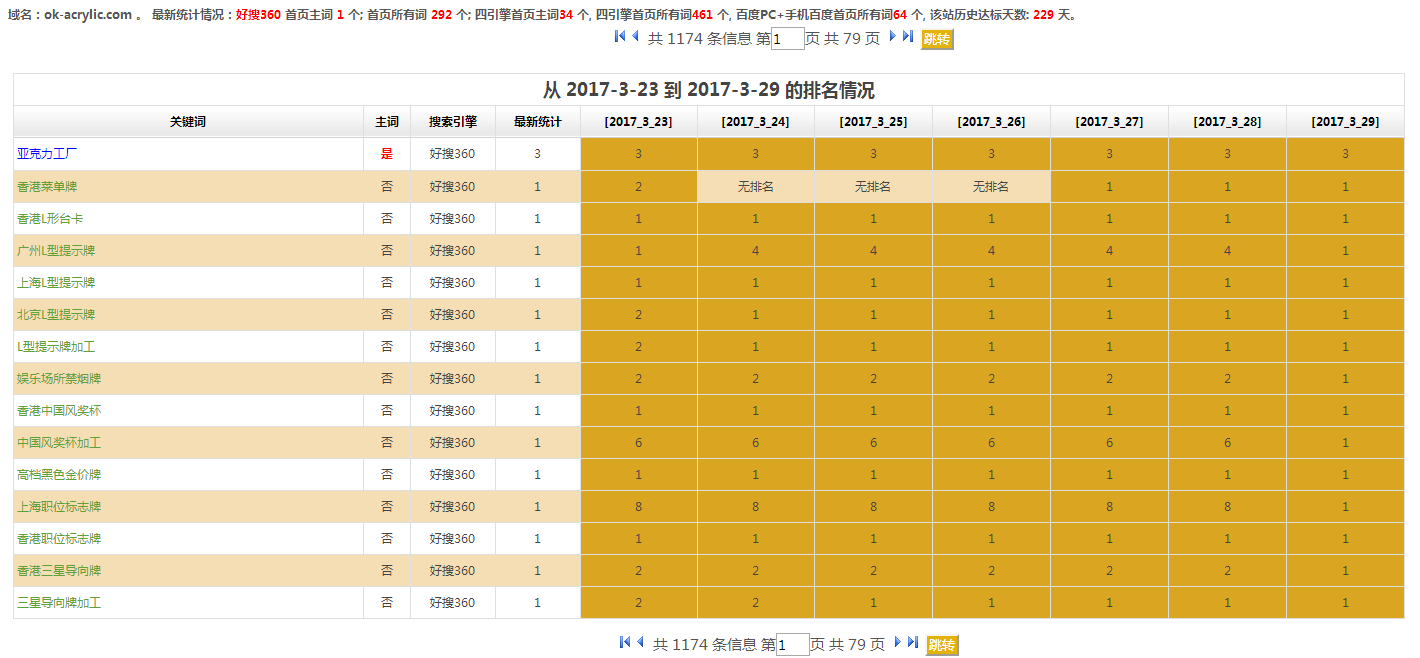
Task: Jump to last page using bottom pagination icon
Action: tap(913, 643)
